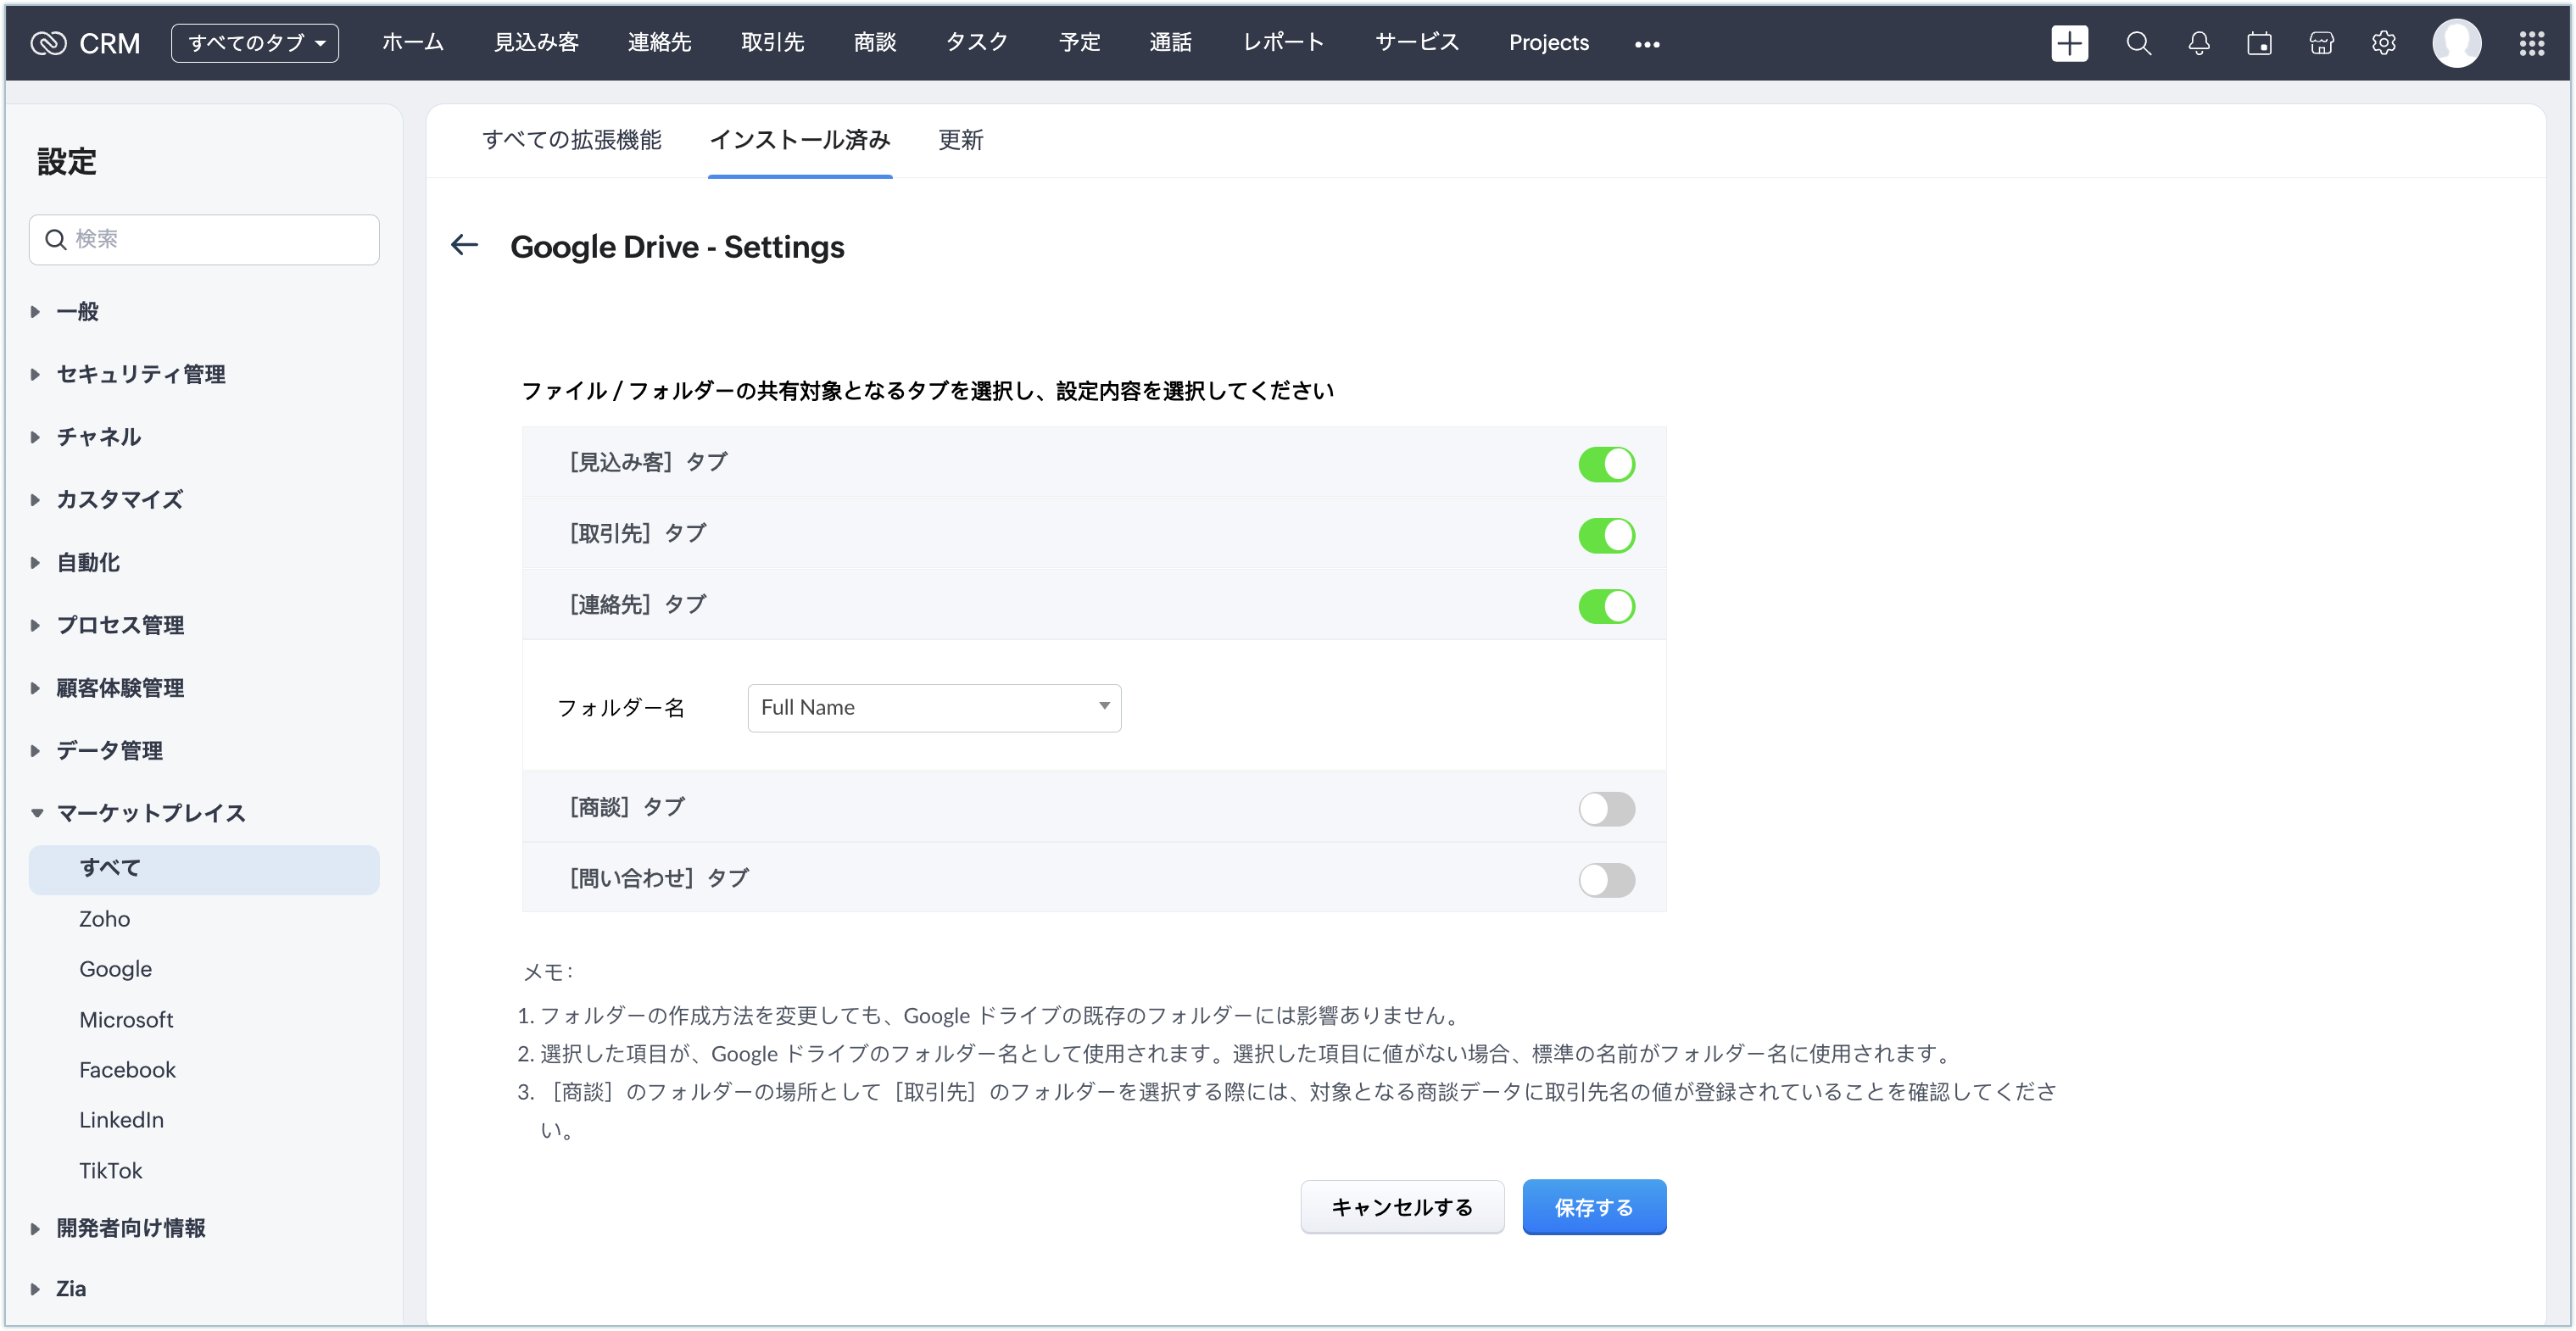Viewport: 2576px width, 1331px height.
Task: Open the レポート menu item
Action: [x=1283, y=43]
